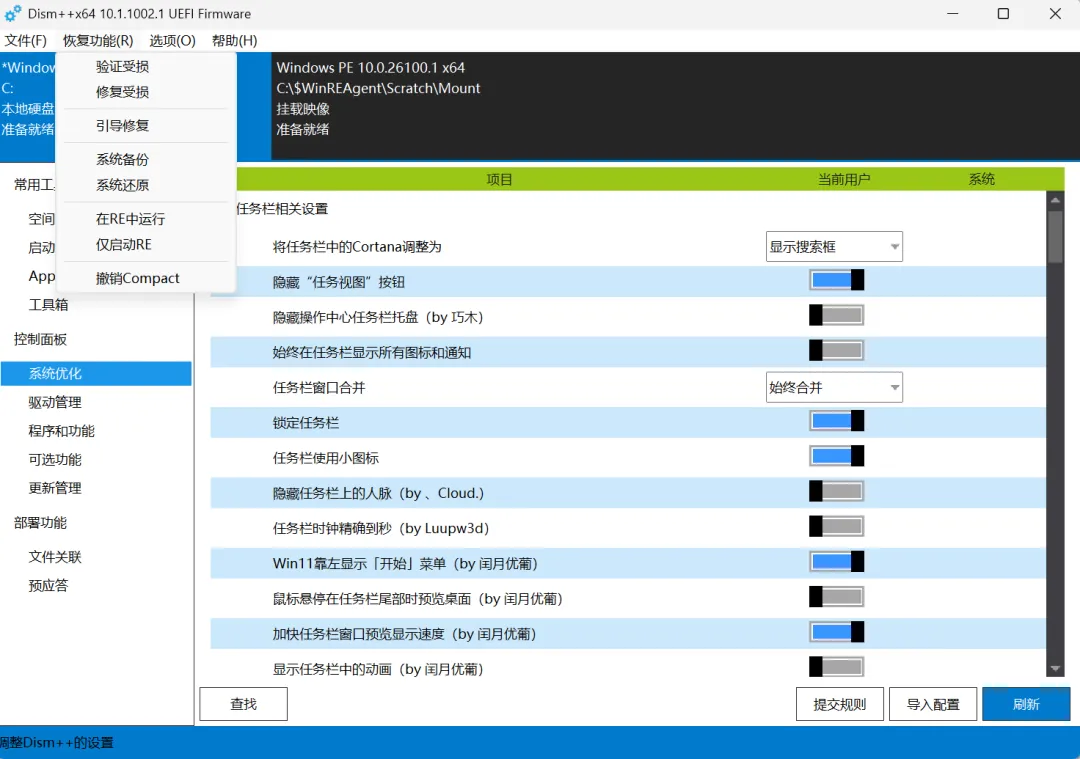This screenshot has width=1080, height=759.
Task: Minimize the Dism++ window
Action: (953, 14)
